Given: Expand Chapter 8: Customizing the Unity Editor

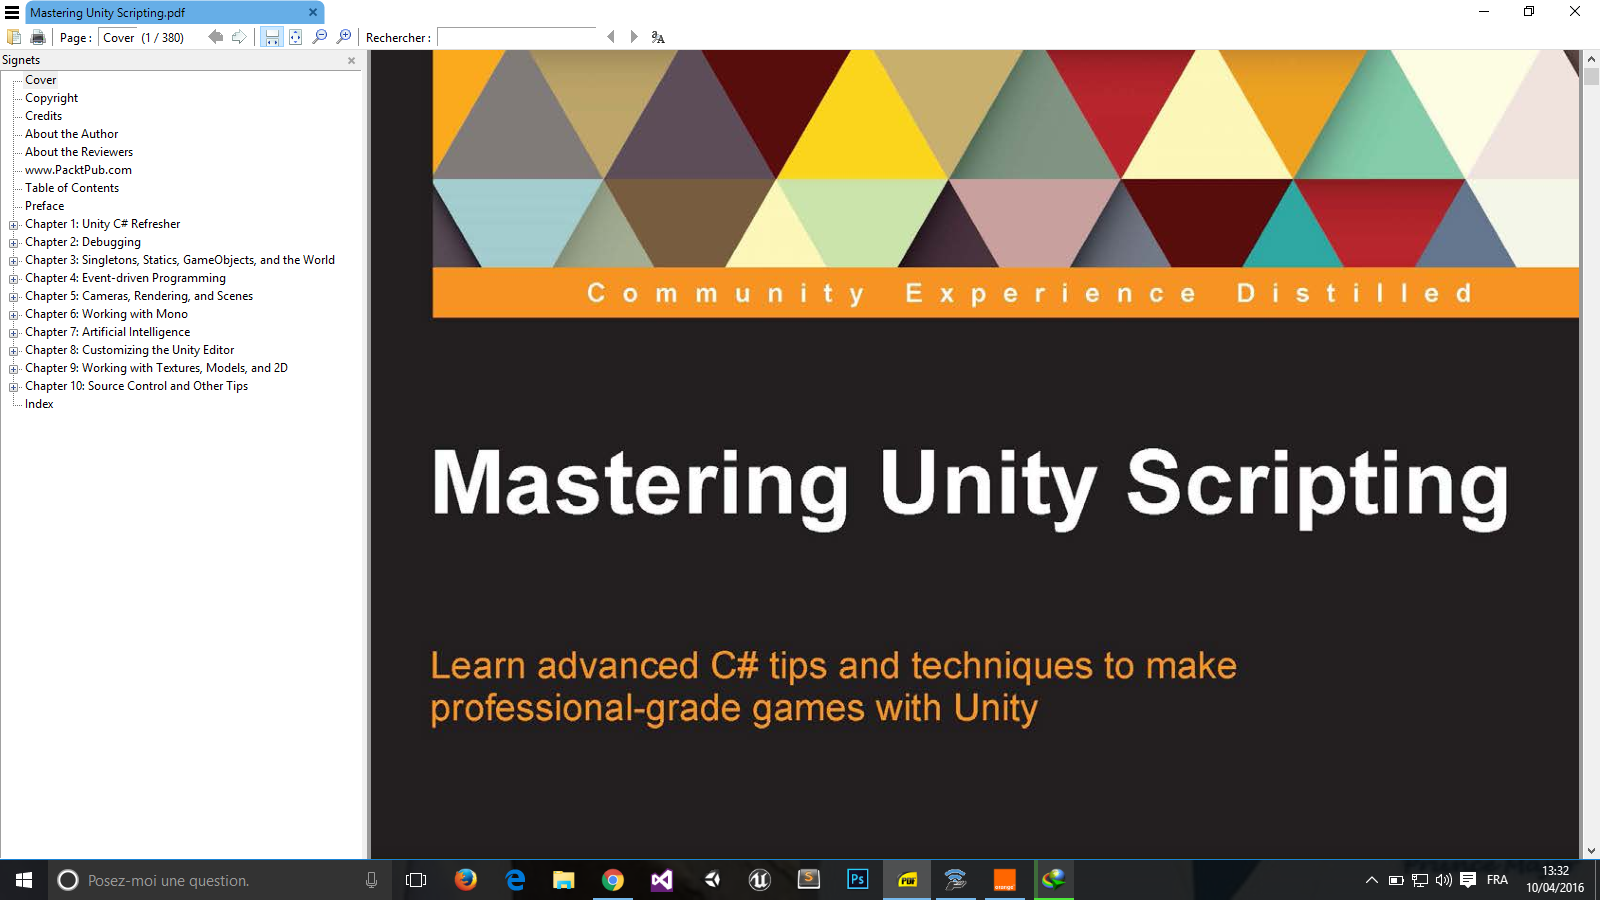Looking at the screenshot, I should pos(14,351).
